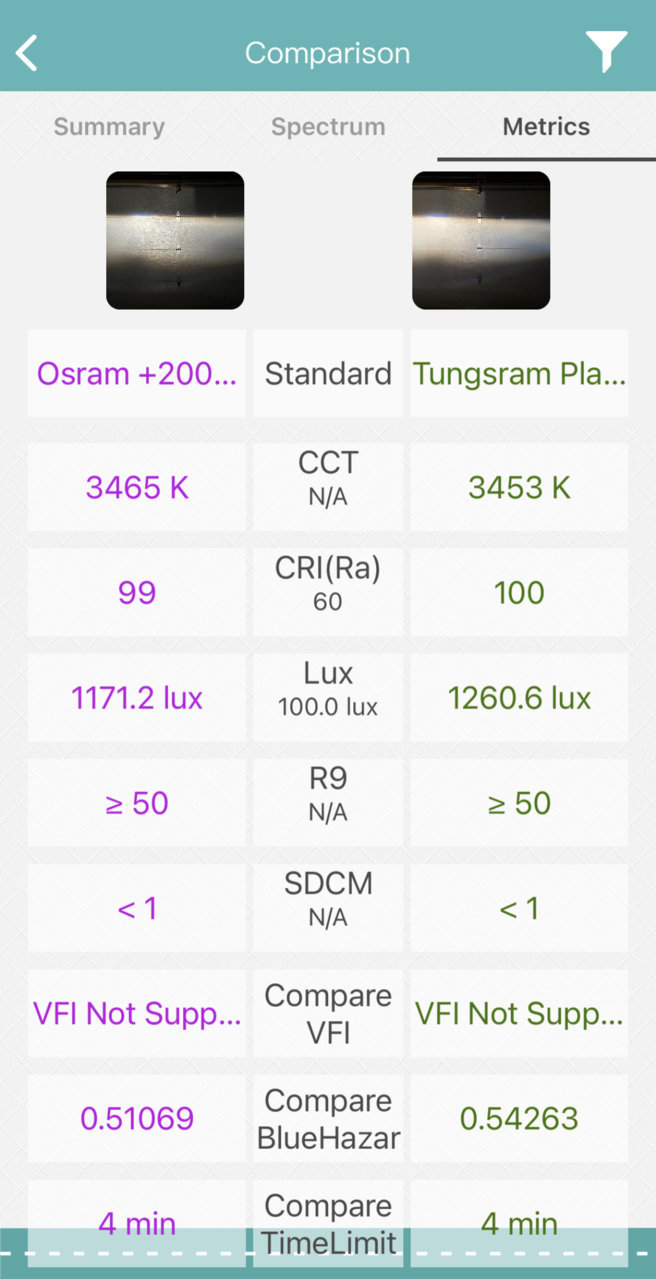Select the Metrics tab
The width and height of the screenshot is (656, 1279).
click(546, 127)
